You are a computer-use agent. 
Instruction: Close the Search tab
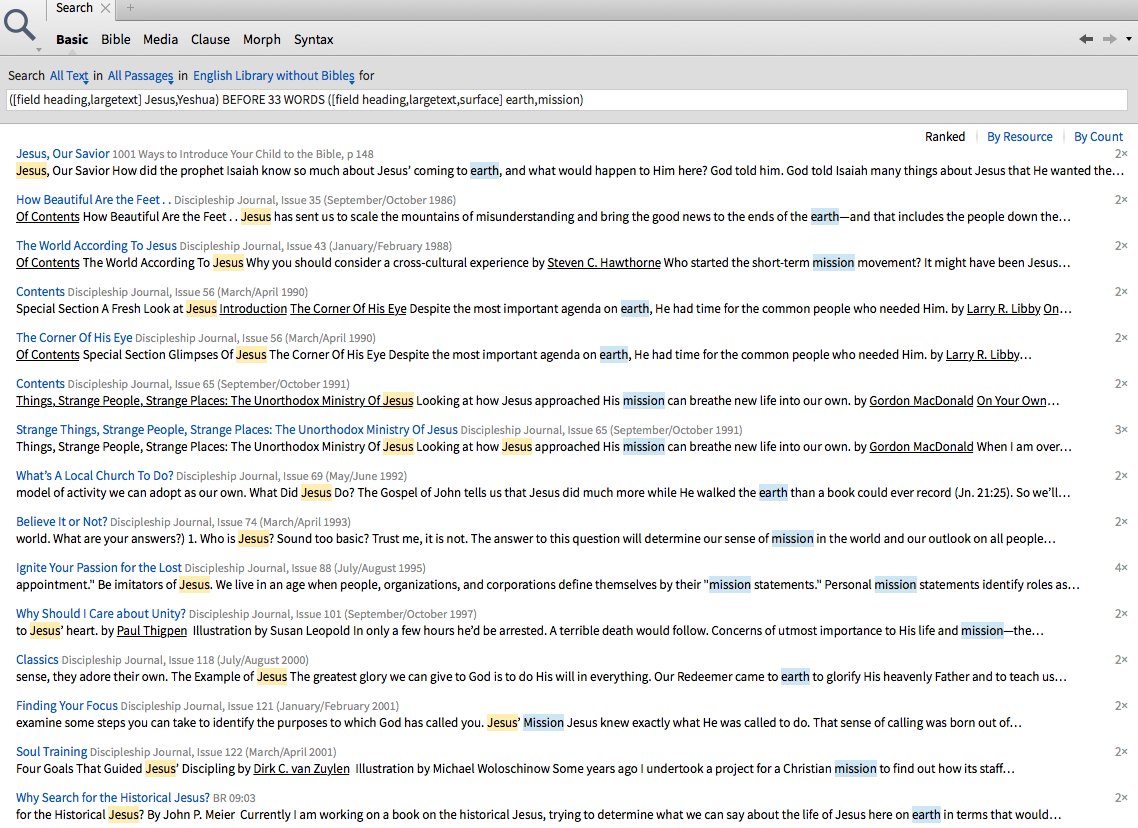point(105,8)
